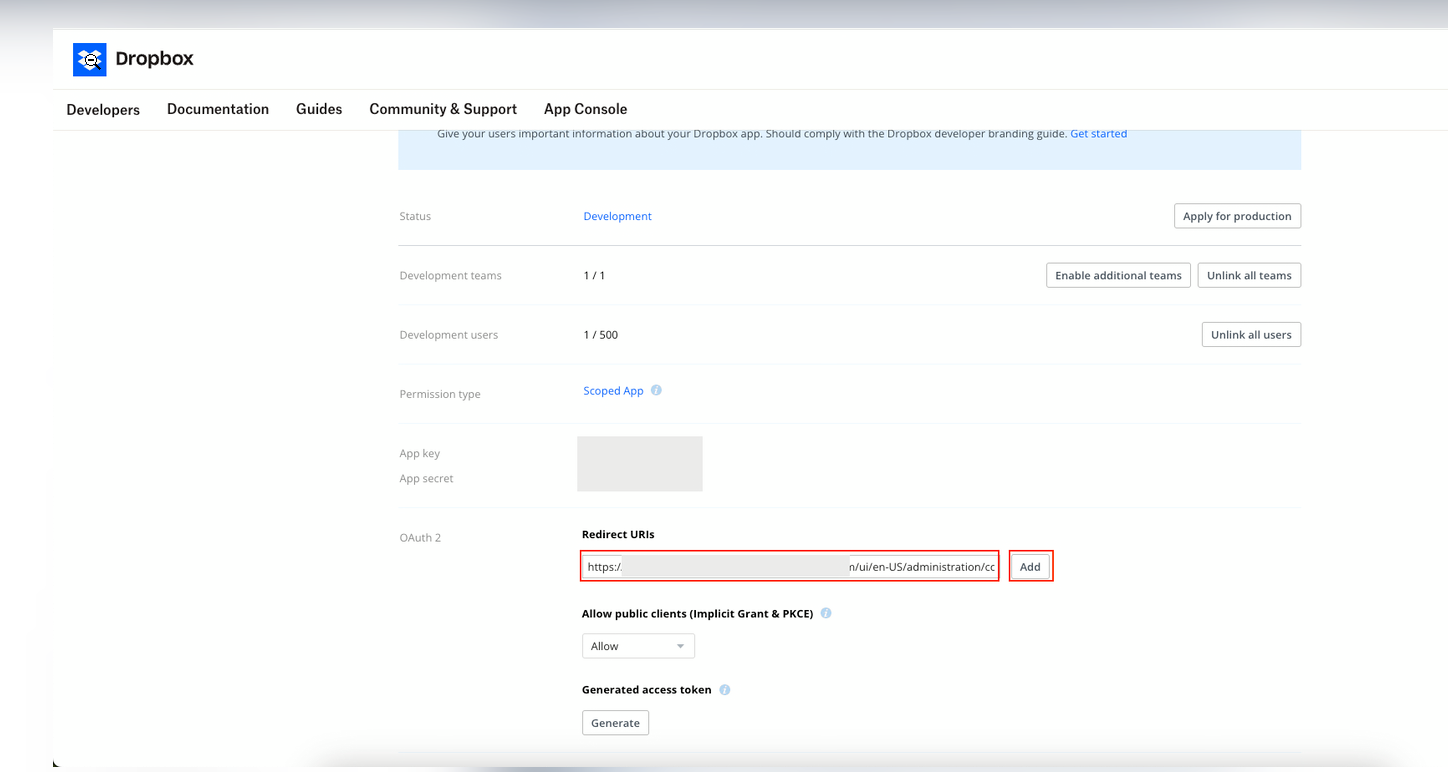Click Add next to the Redirect URI field
Viewport: 1448px width, 772px height.
(x=1030, y=567)
